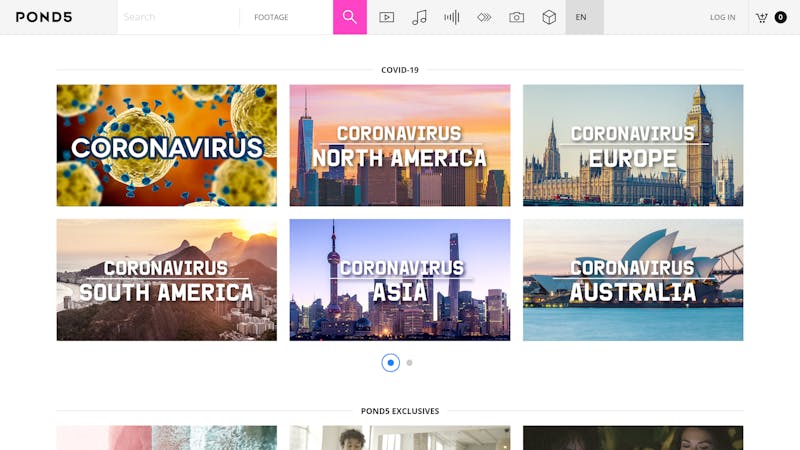Open the 3D models cube icon
This screenshot has height=450, width=800.
pos(549,17)
